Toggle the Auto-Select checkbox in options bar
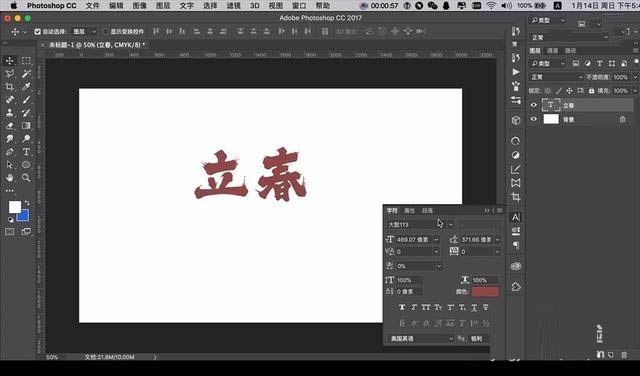The width and height of the screenshot is (640, 376). coord(38,31)
